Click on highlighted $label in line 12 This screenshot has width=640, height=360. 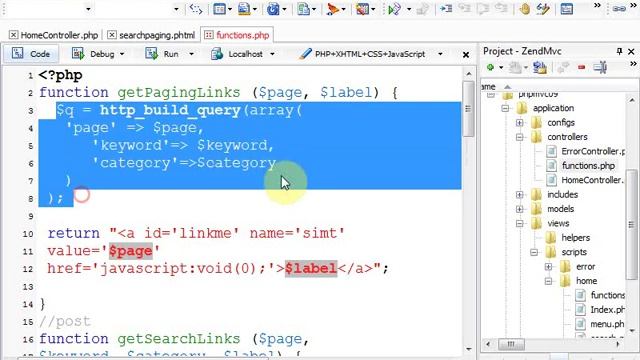[311, 269]
